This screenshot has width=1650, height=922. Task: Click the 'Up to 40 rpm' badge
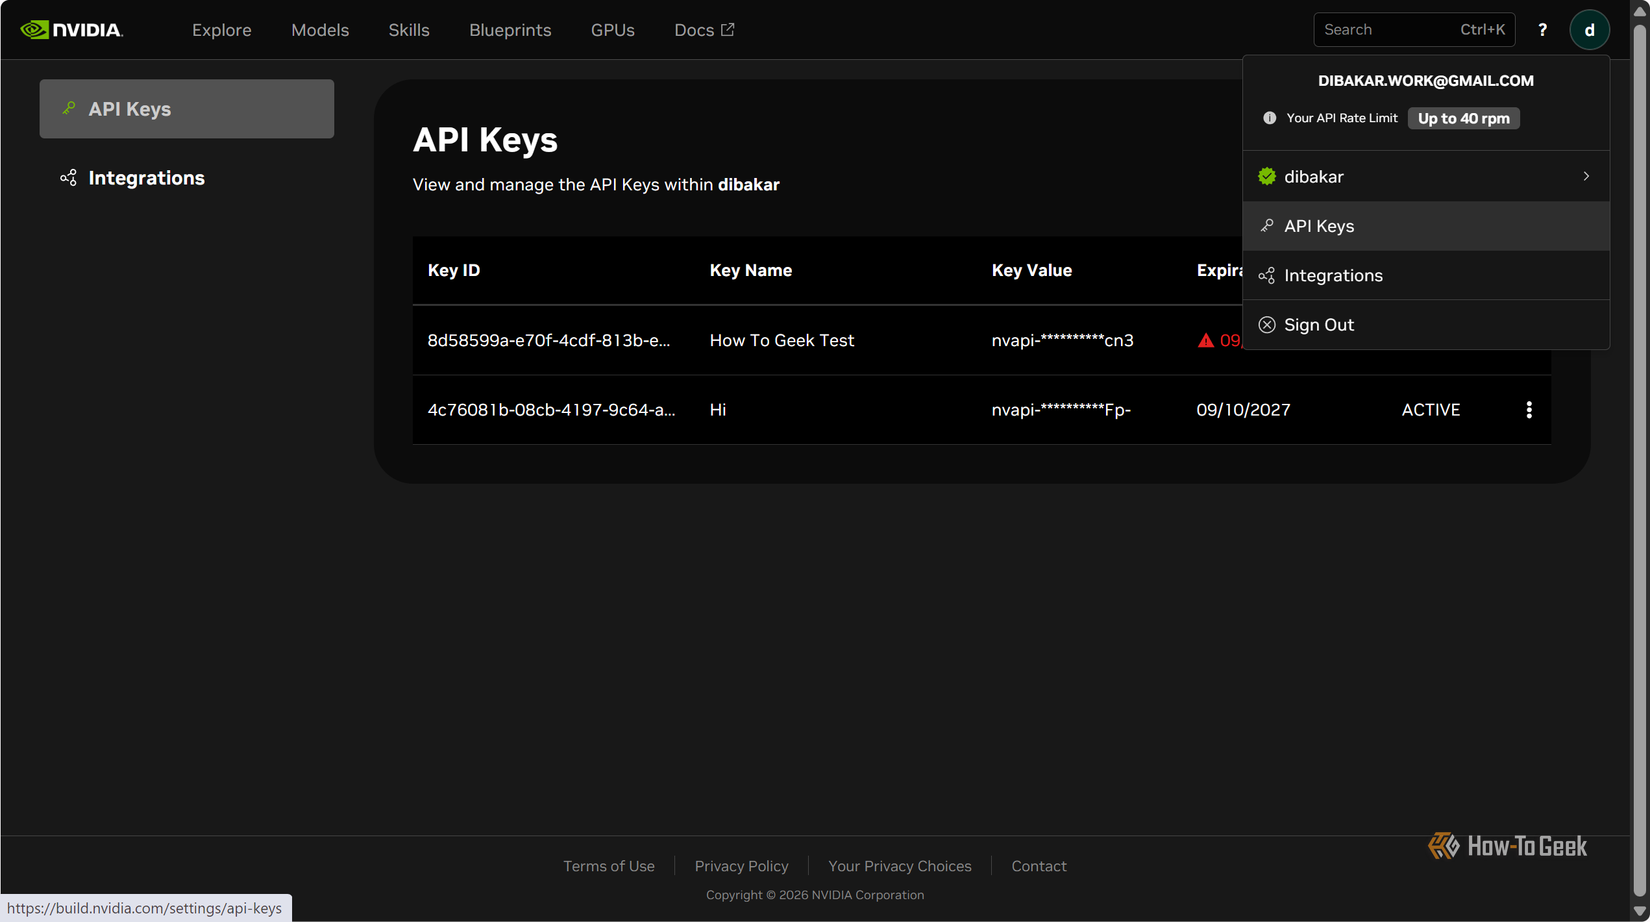pos(1464,118)
